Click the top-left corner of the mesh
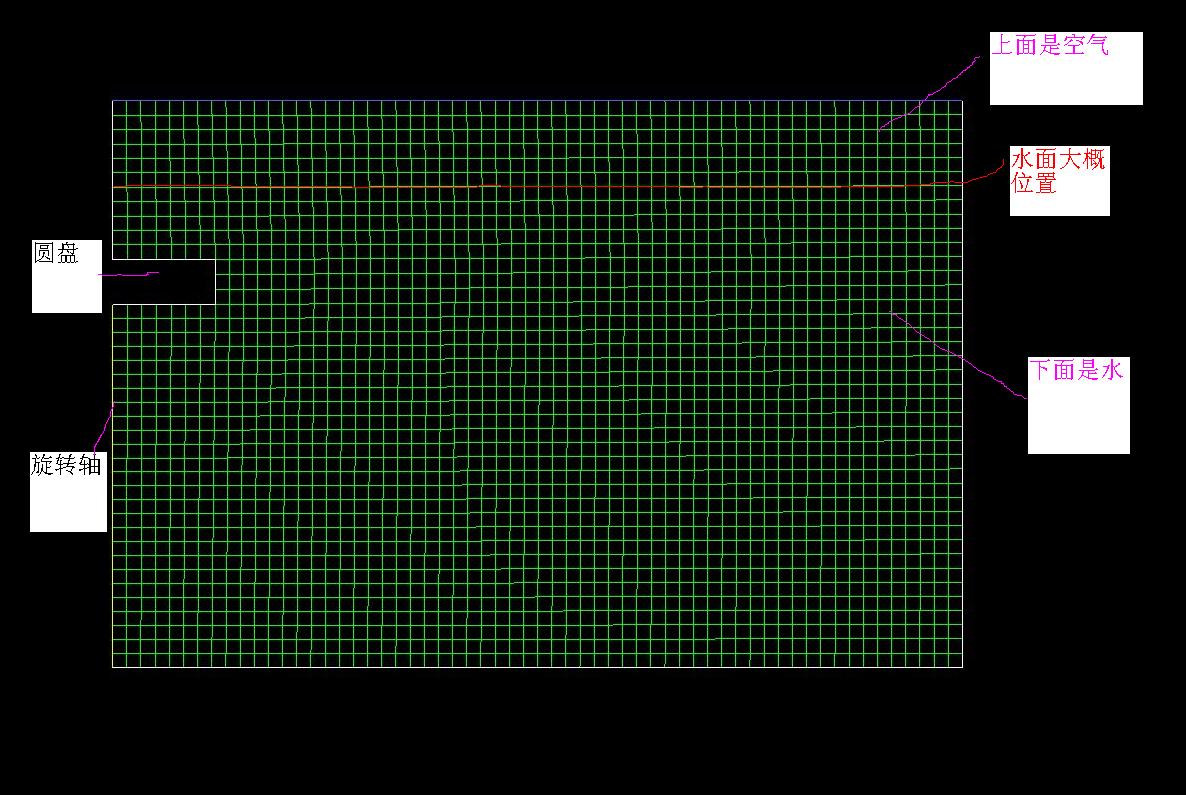This screenshot has width=1186, height=795. pyautogui.click(x=112, y=100)
